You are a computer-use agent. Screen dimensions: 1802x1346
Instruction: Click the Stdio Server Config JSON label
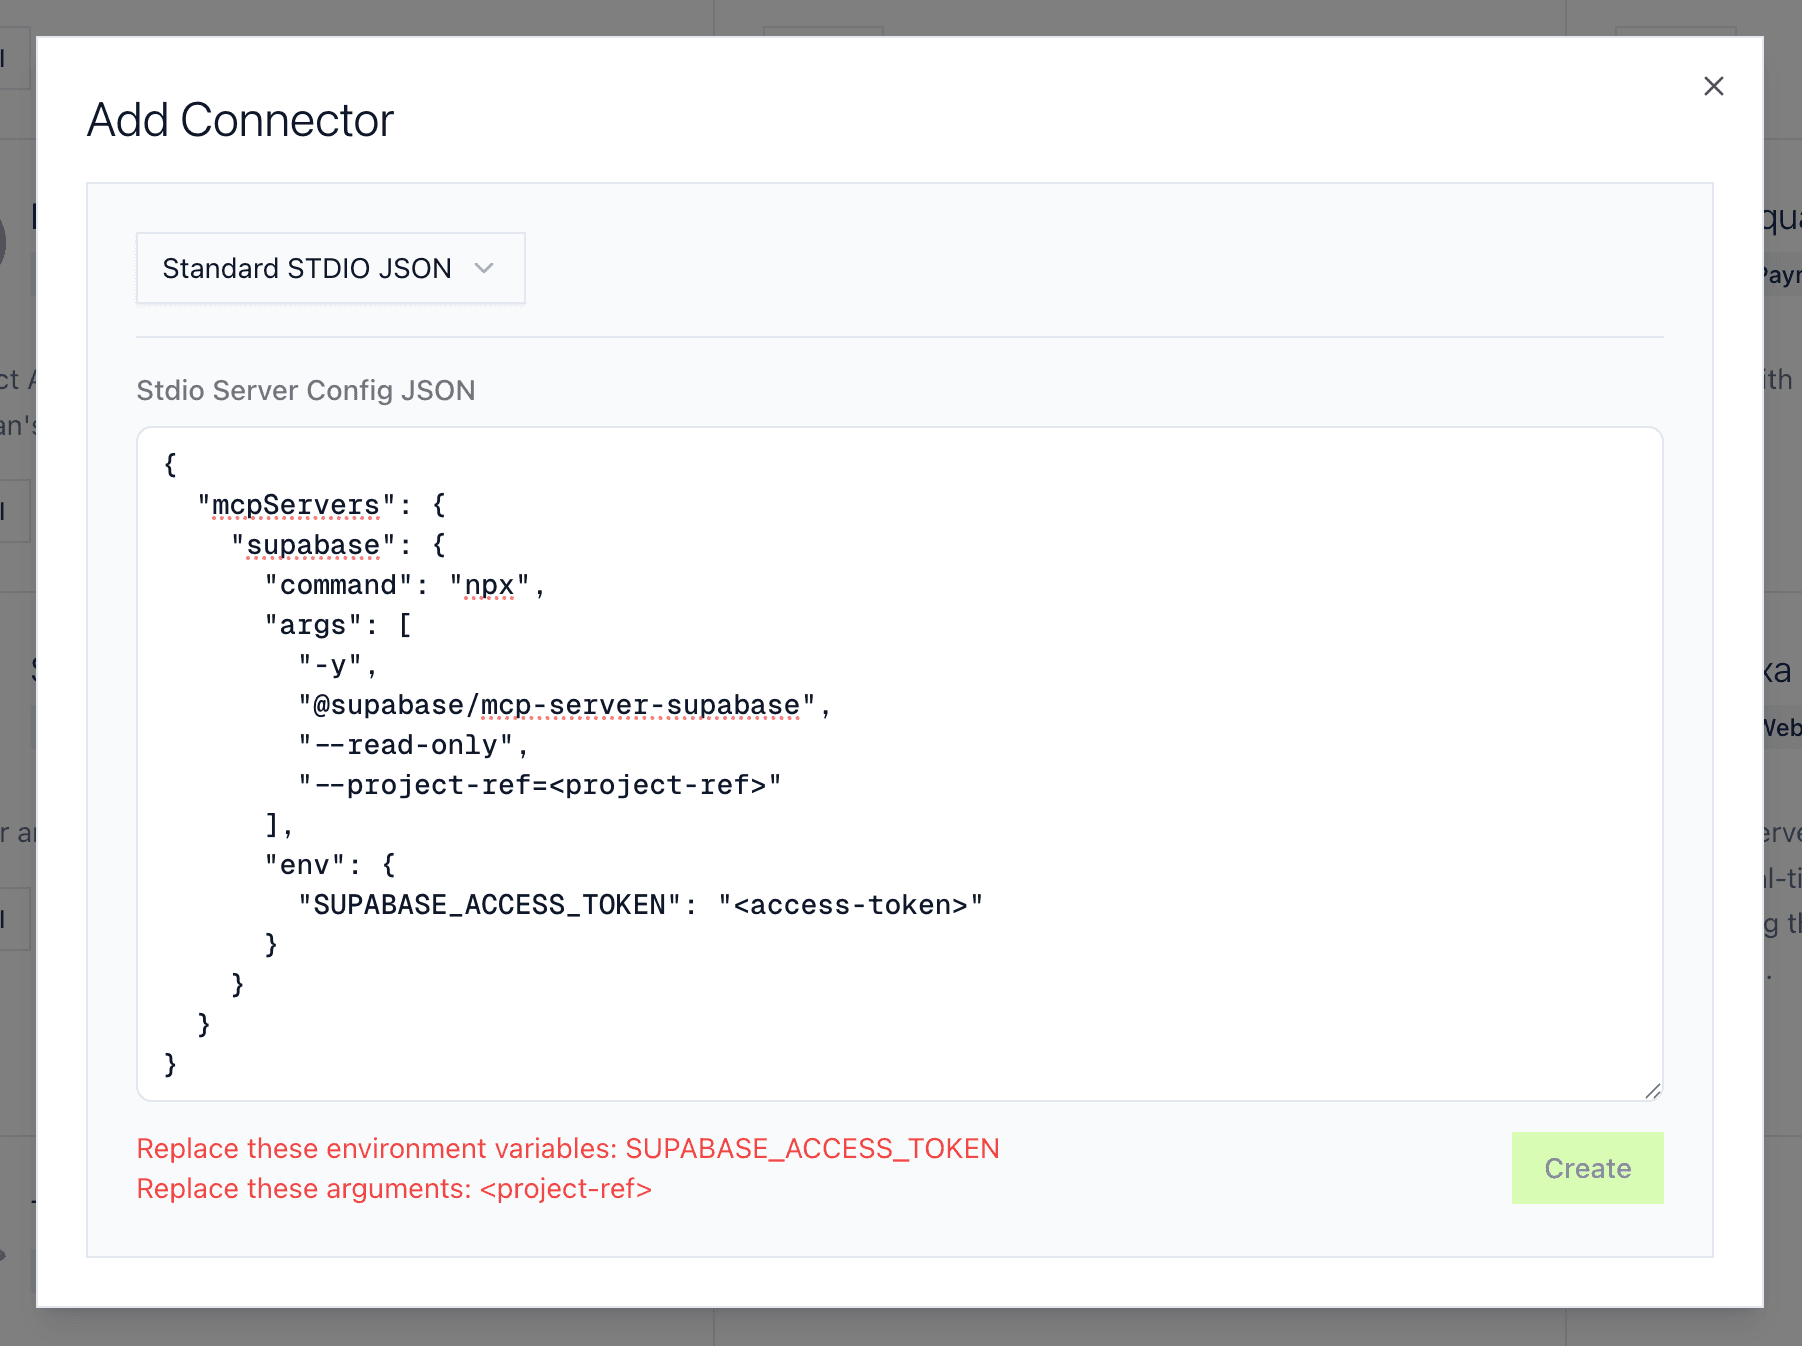click(x=305, y=390)
